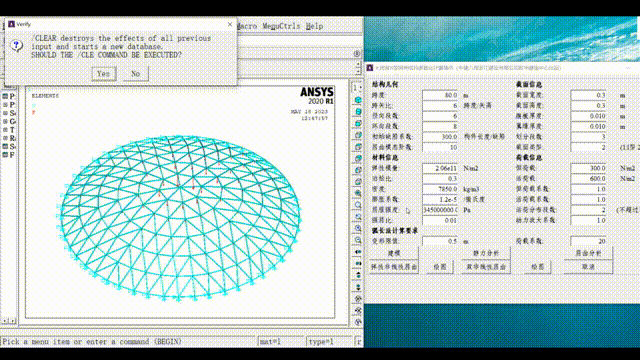The image size is (640, 360).
Task: Click No in the Verify dialog
Action: 136,74
